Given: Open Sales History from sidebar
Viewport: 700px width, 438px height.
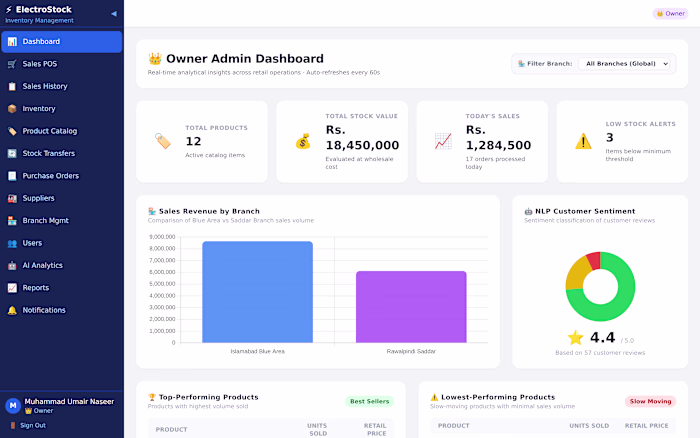Looking at the screenshot, I should click(62, 86).
